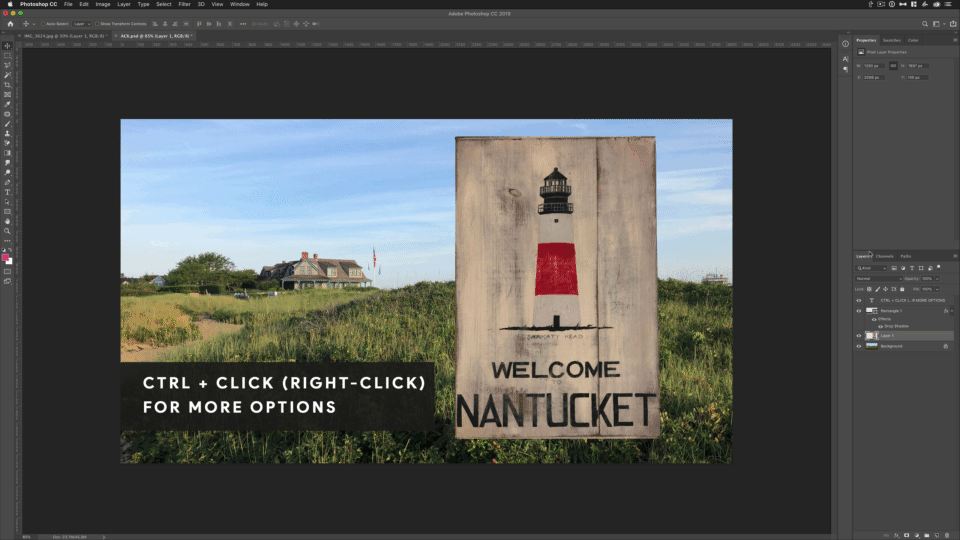This screenshot has width=960, height=540.
Task: Switch to the IMG_3624.jpg document tab
Action: click(x=64, y=36)
